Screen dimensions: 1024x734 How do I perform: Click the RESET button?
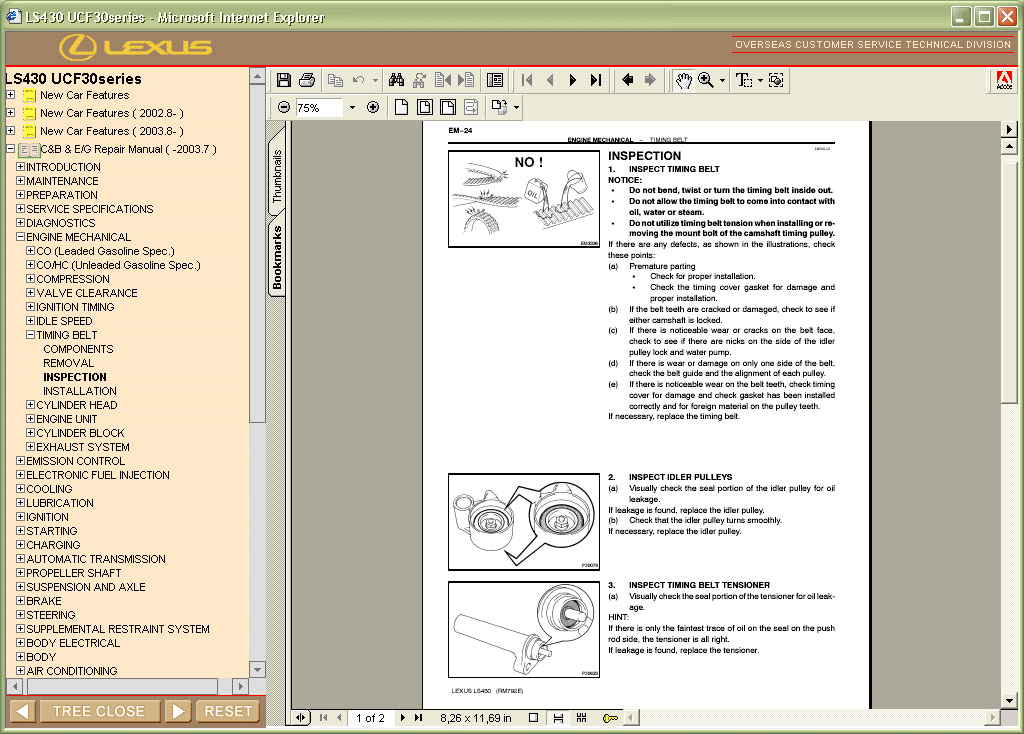[228, 711]
